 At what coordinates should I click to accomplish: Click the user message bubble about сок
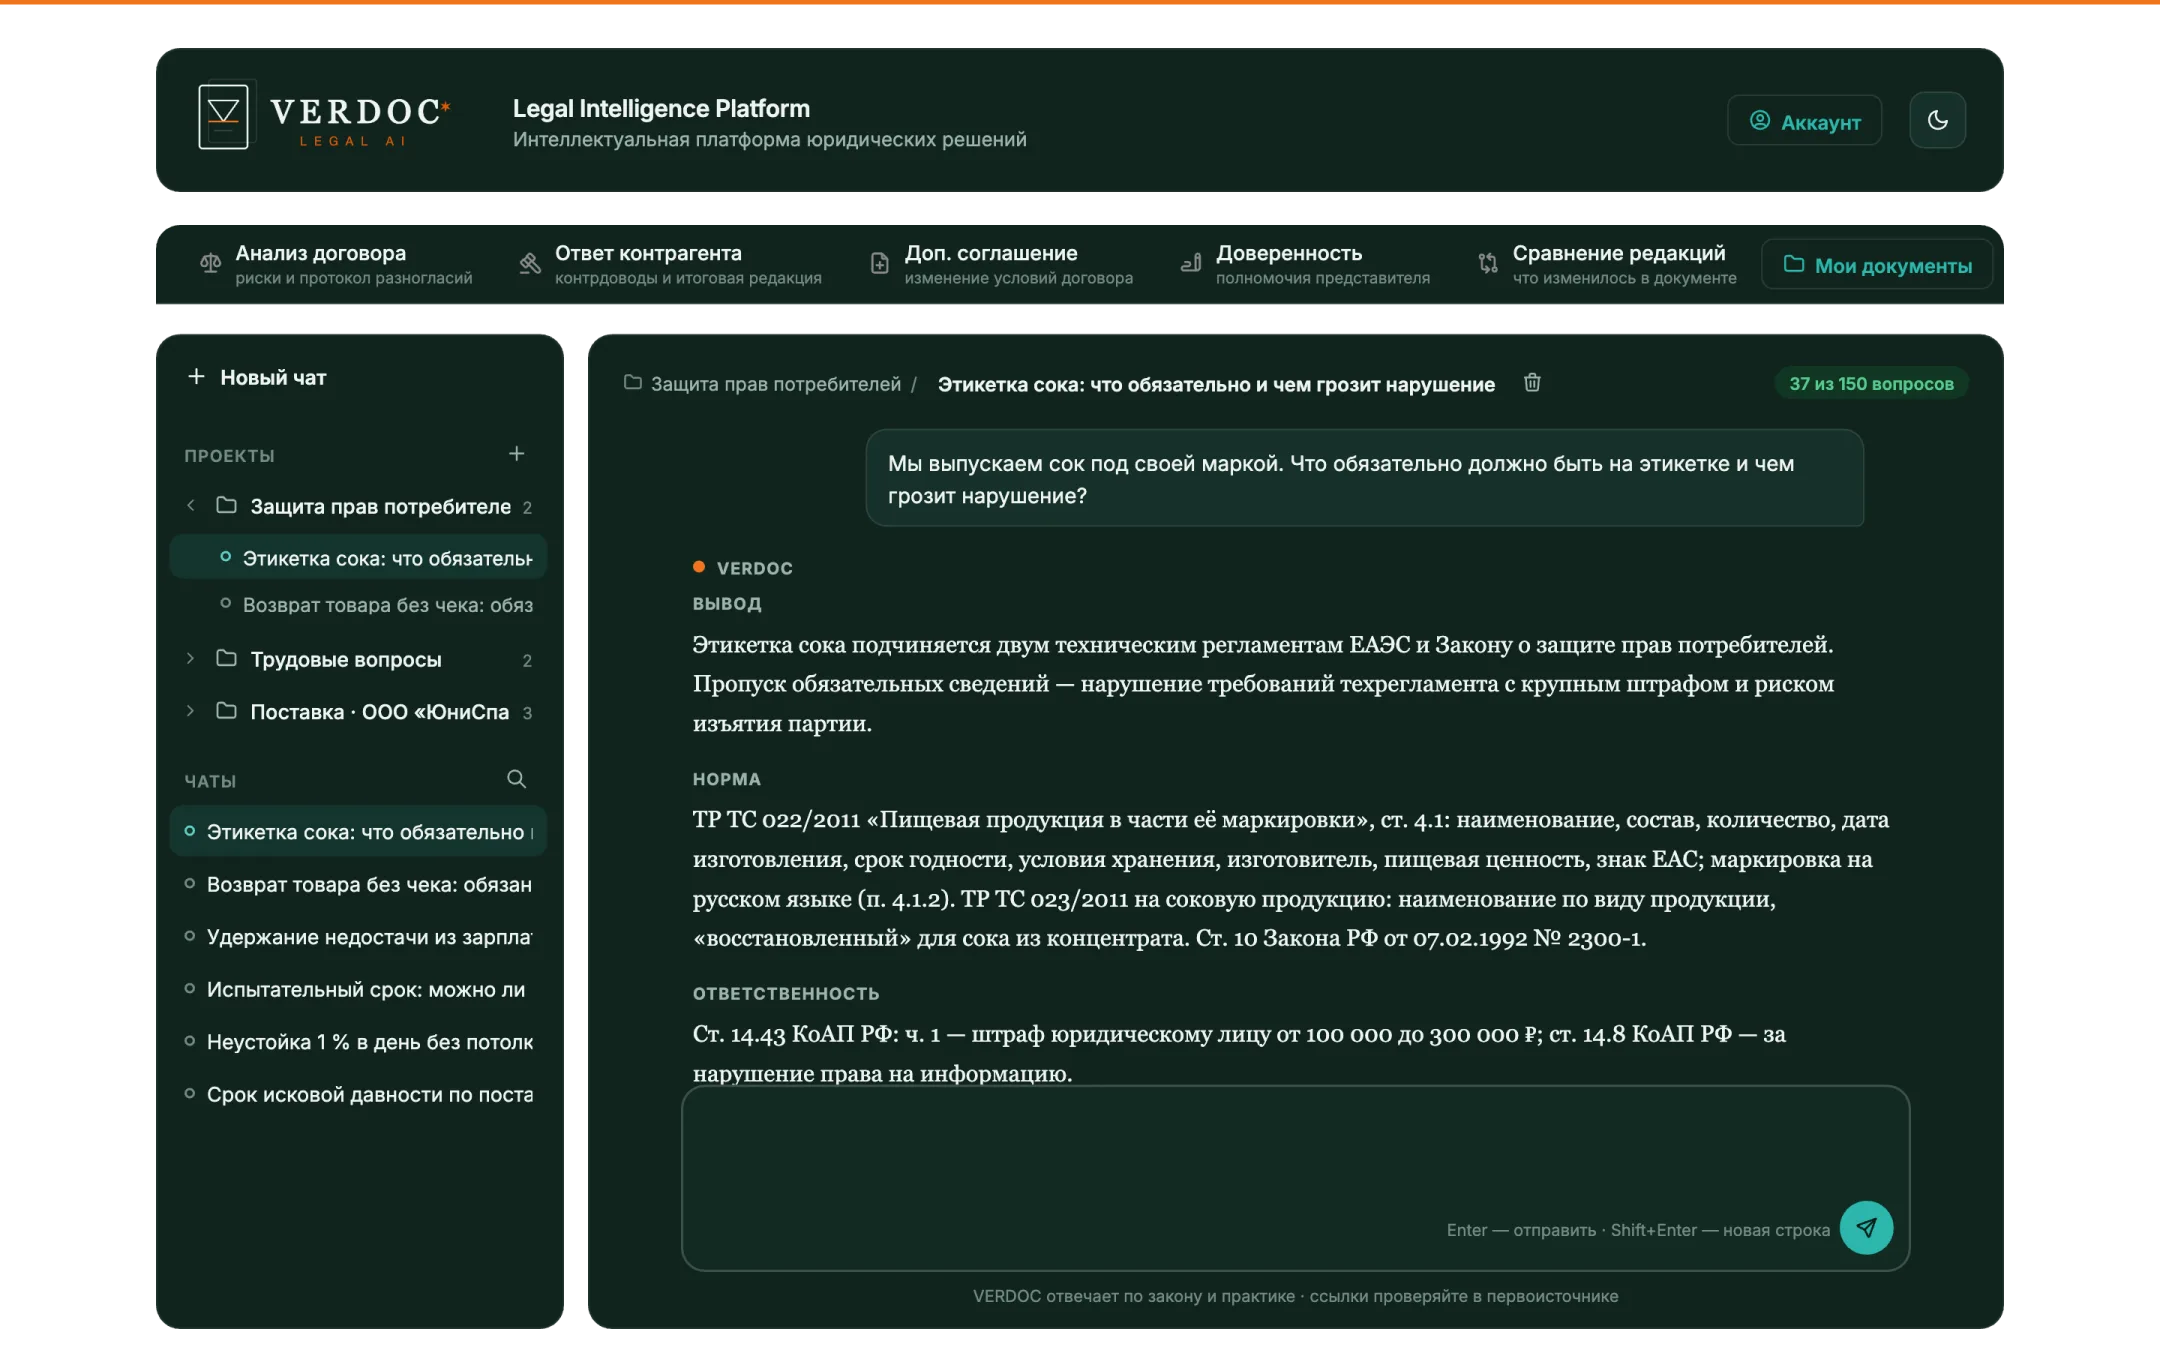tap(1364, 478)
